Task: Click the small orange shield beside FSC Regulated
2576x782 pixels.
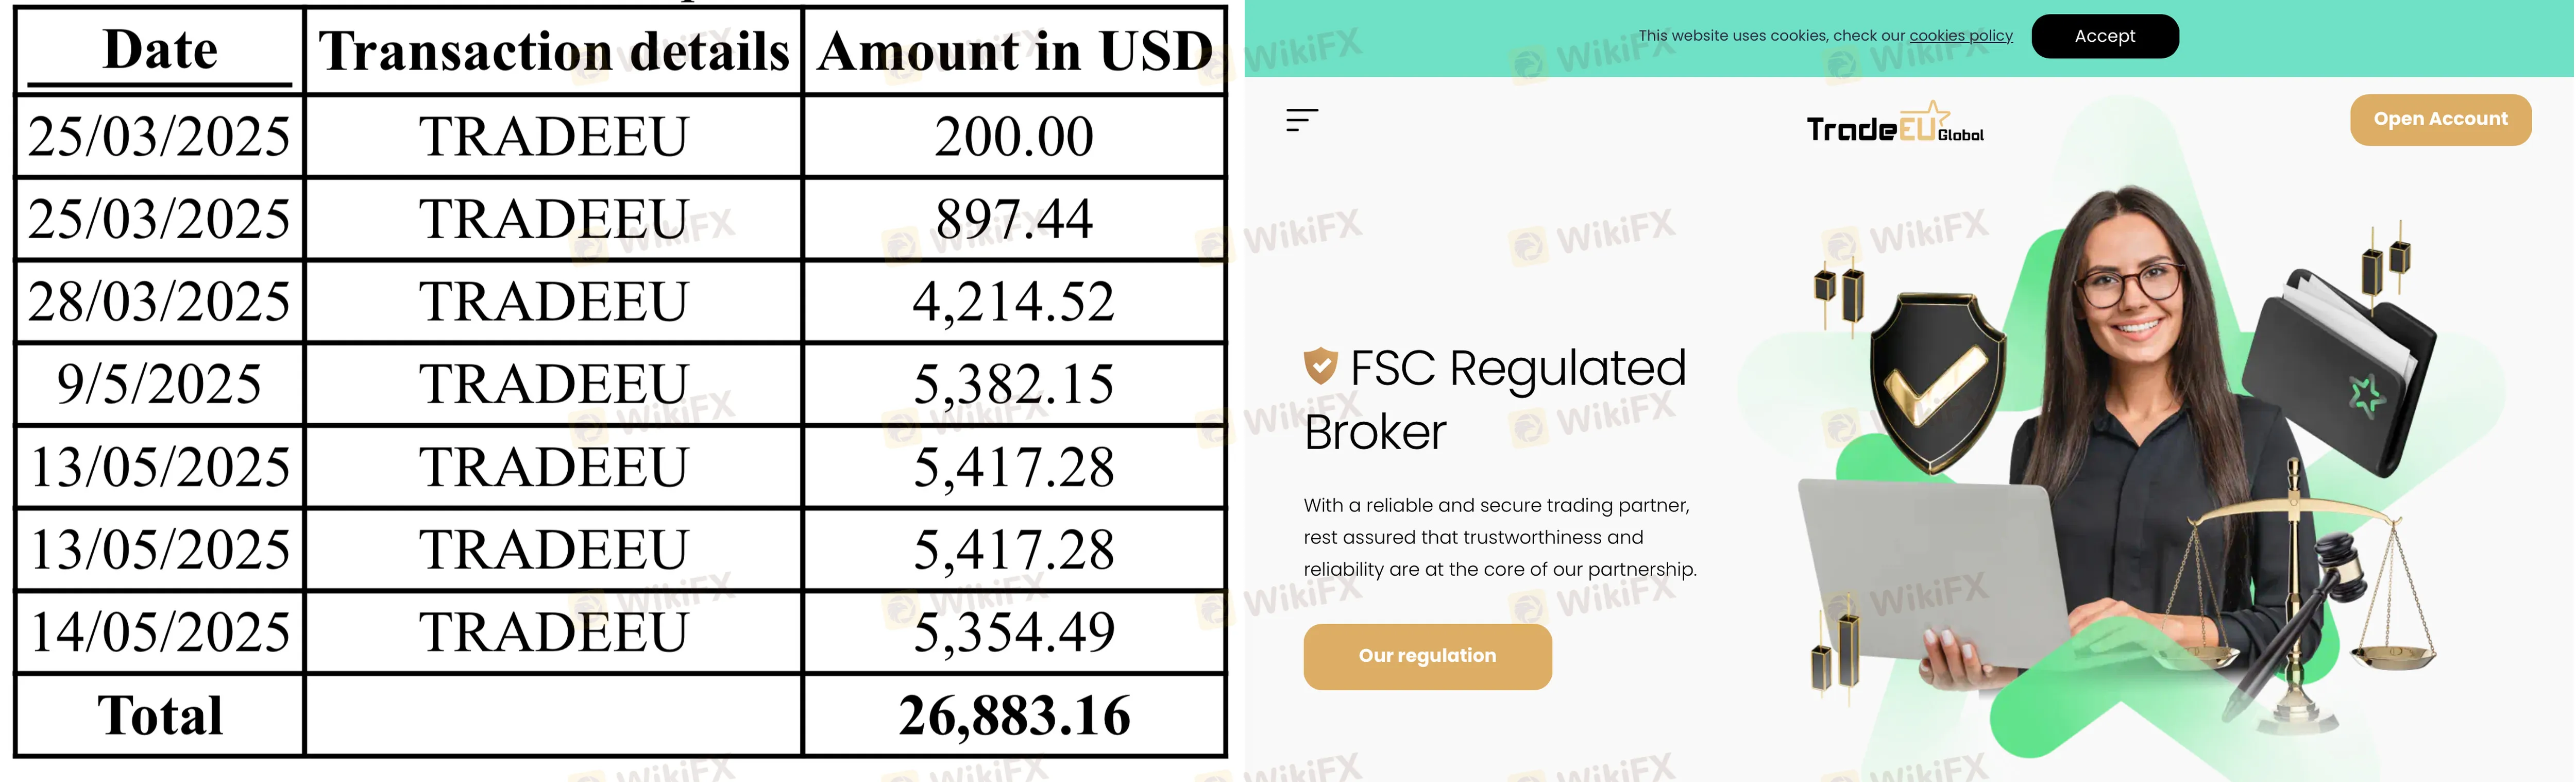Action: pos(1320,366)
